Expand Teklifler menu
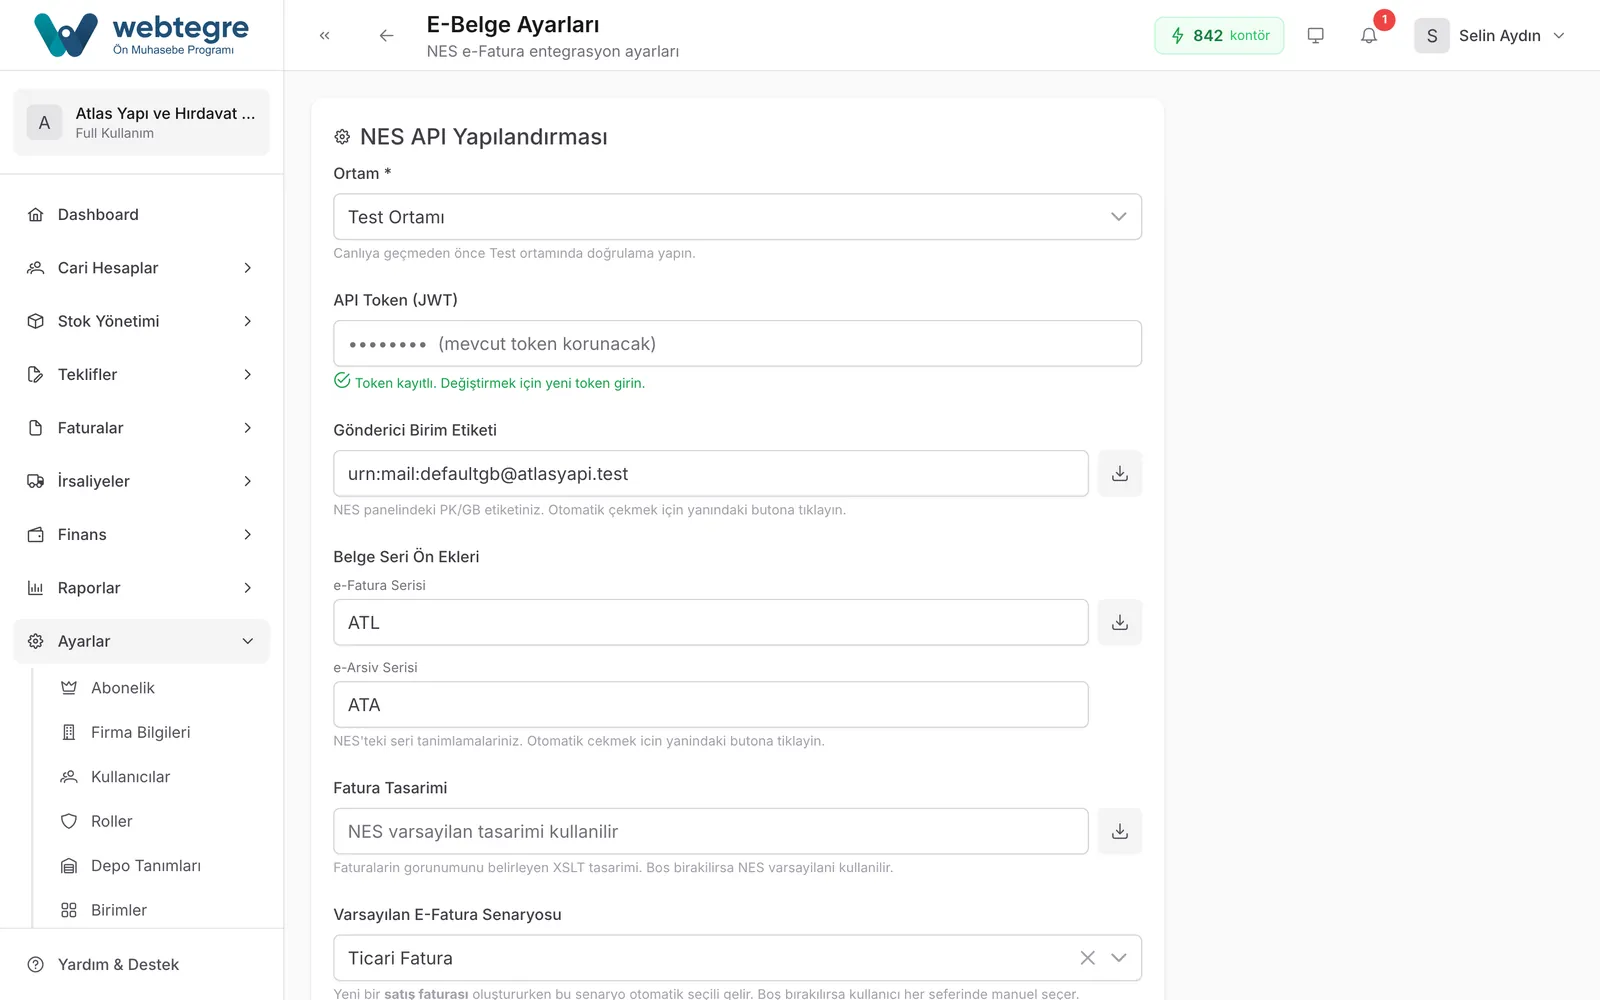This screenshot has height=1000, width=1600. coord(141,374)
